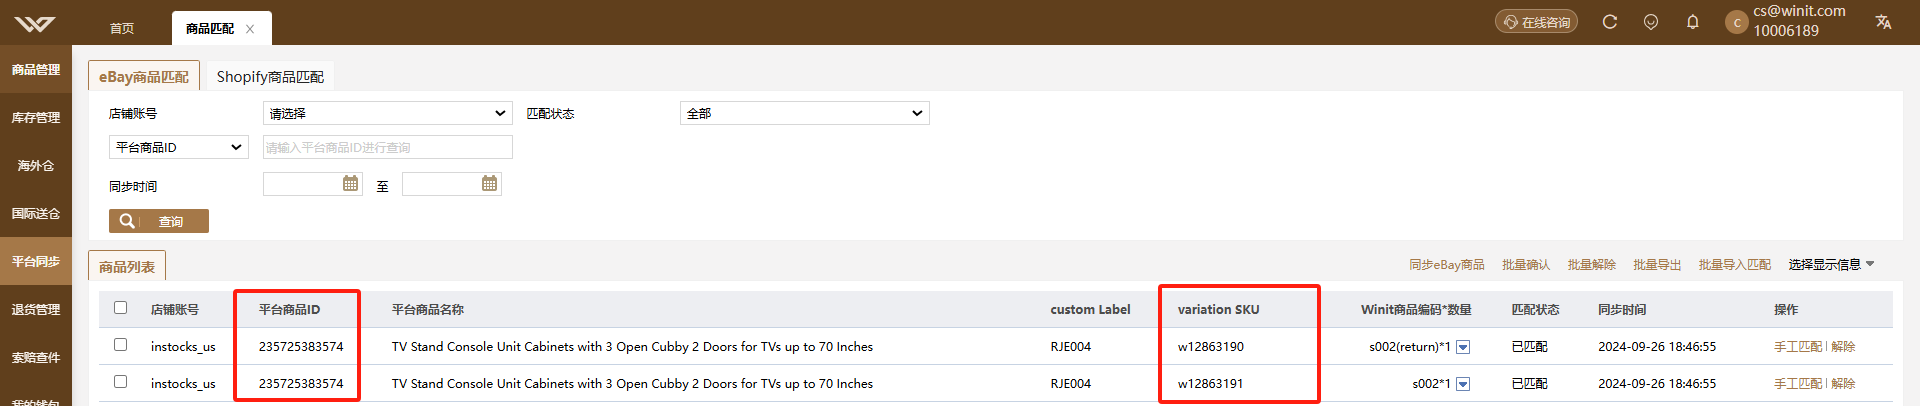Click 批量导入匹配 link
The width and height of the screenshot is (1920, 406).
tap(1735, 265)
